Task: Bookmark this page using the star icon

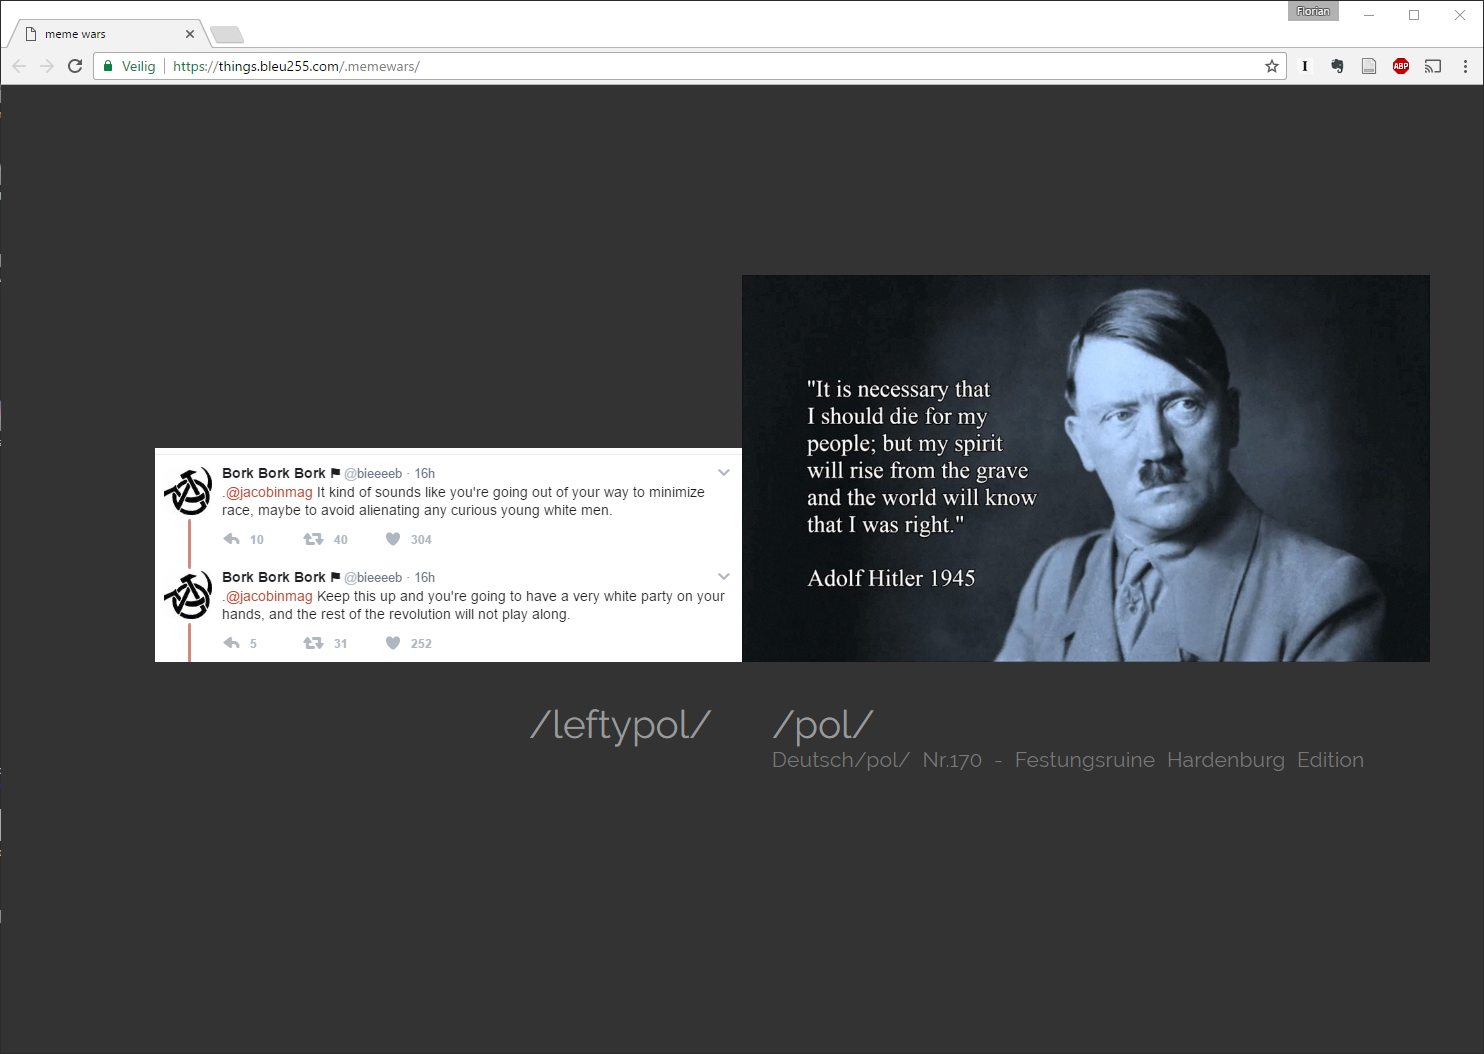Action: pyautogui.click(x=1272, y=66)
